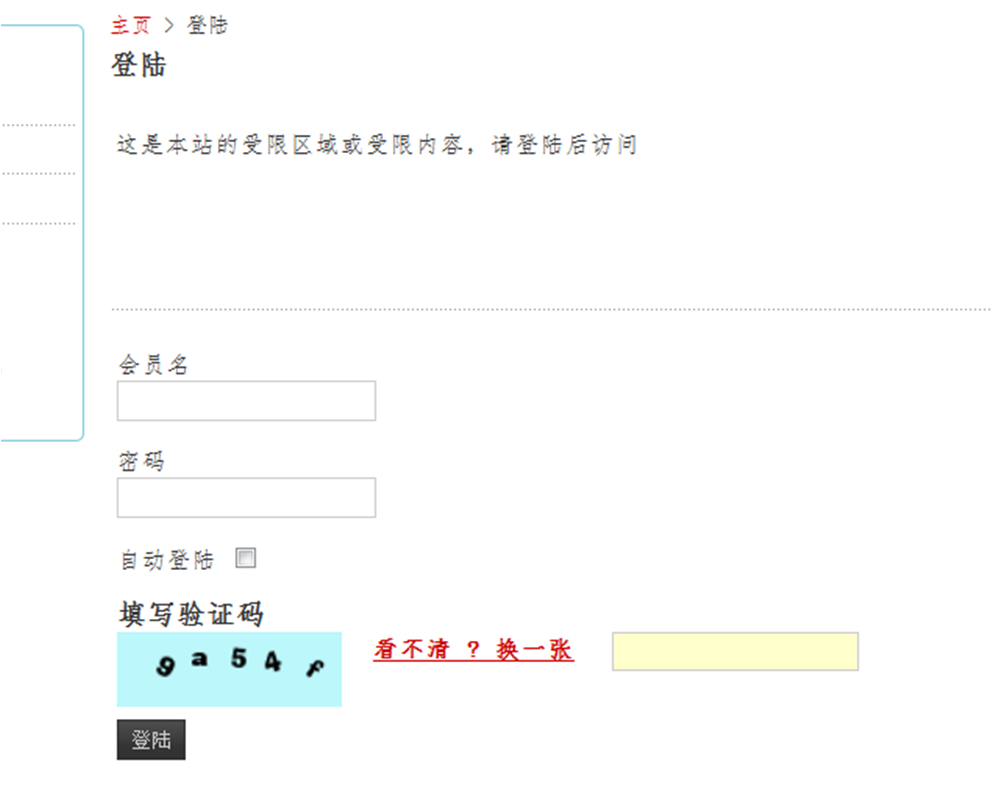Focus the 会员名 username input field

tap(246, 401)
